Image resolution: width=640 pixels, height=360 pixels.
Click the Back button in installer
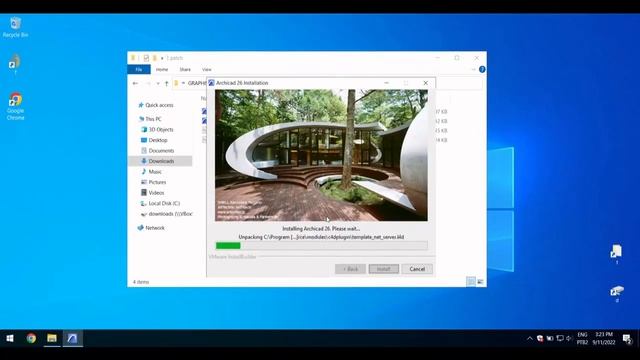tap(350, 269)
